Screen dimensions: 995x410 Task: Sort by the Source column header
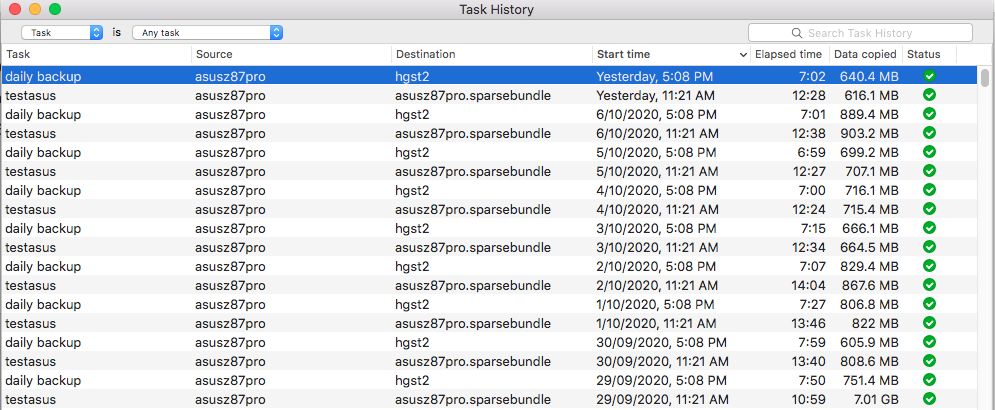[x=290, y=54]
